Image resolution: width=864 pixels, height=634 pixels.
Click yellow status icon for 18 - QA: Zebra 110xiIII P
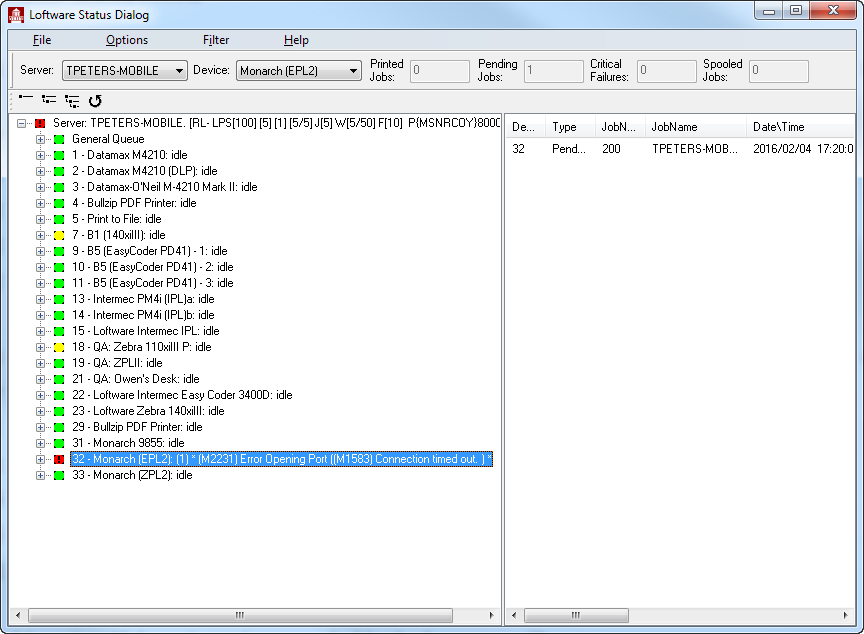(x=59, y=347)
